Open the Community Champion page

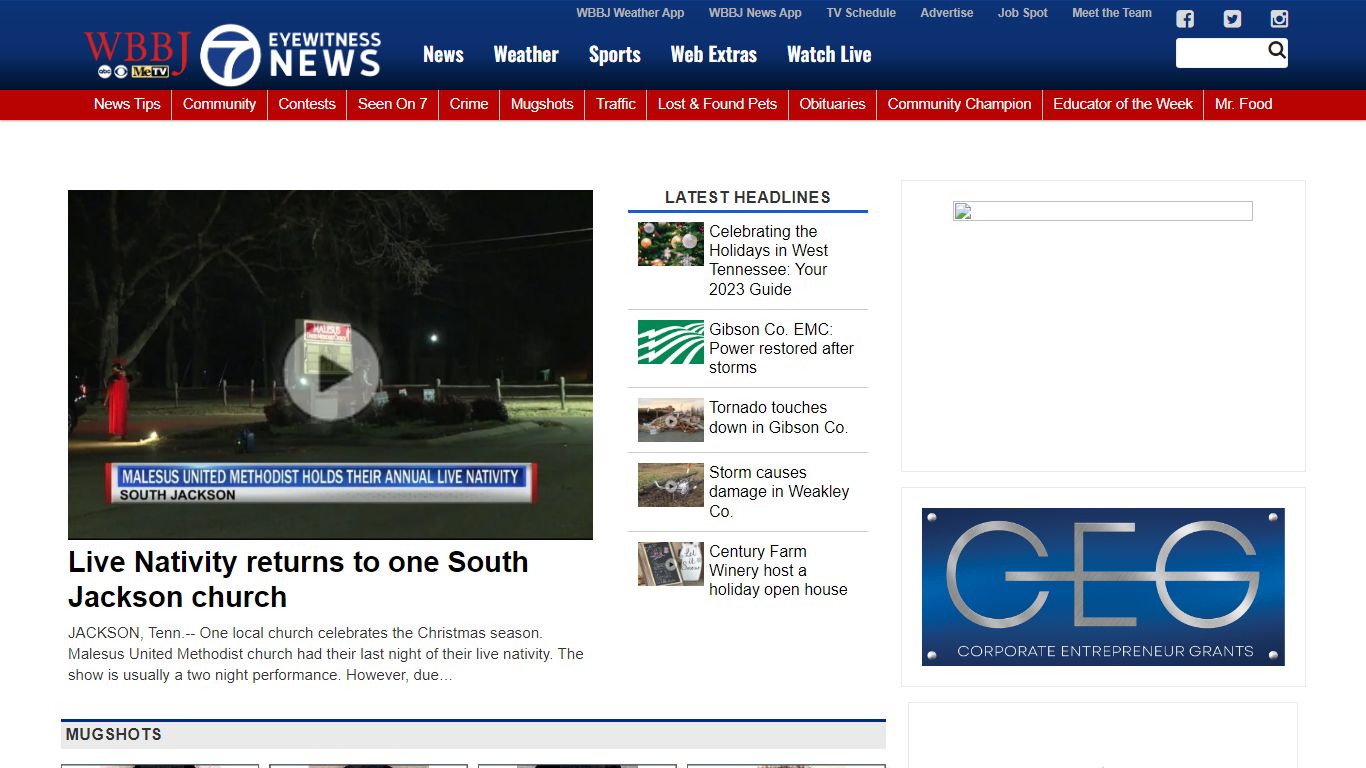(959, 104)
